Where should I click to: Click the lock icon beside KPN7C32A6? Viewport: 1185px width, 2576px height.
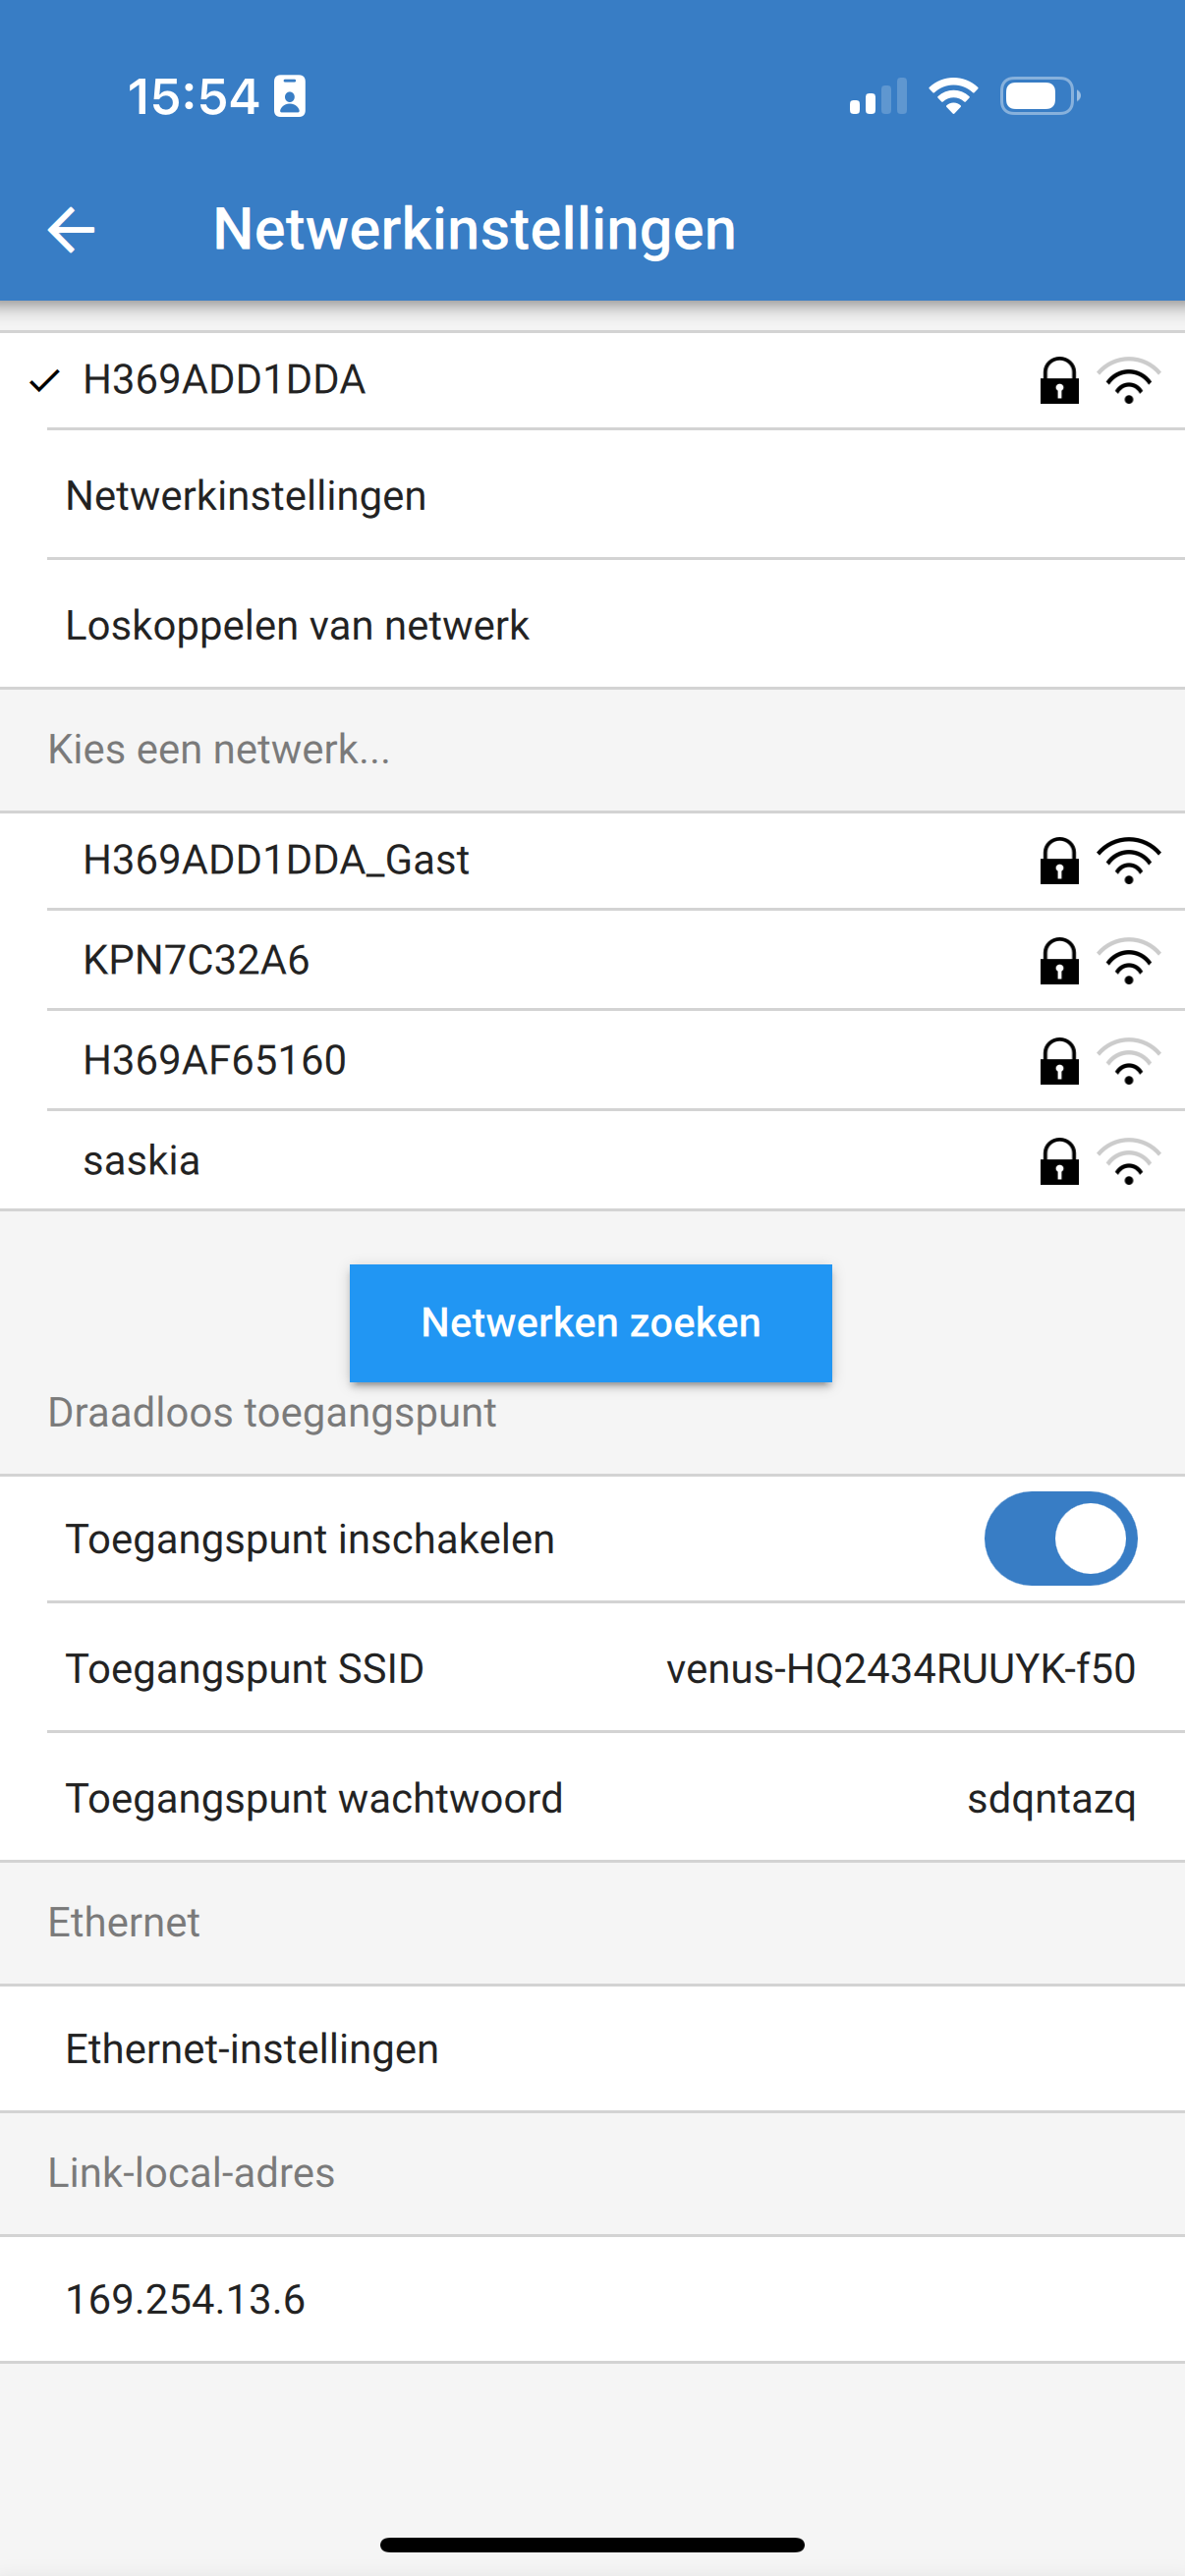(x=1059, y=961)
